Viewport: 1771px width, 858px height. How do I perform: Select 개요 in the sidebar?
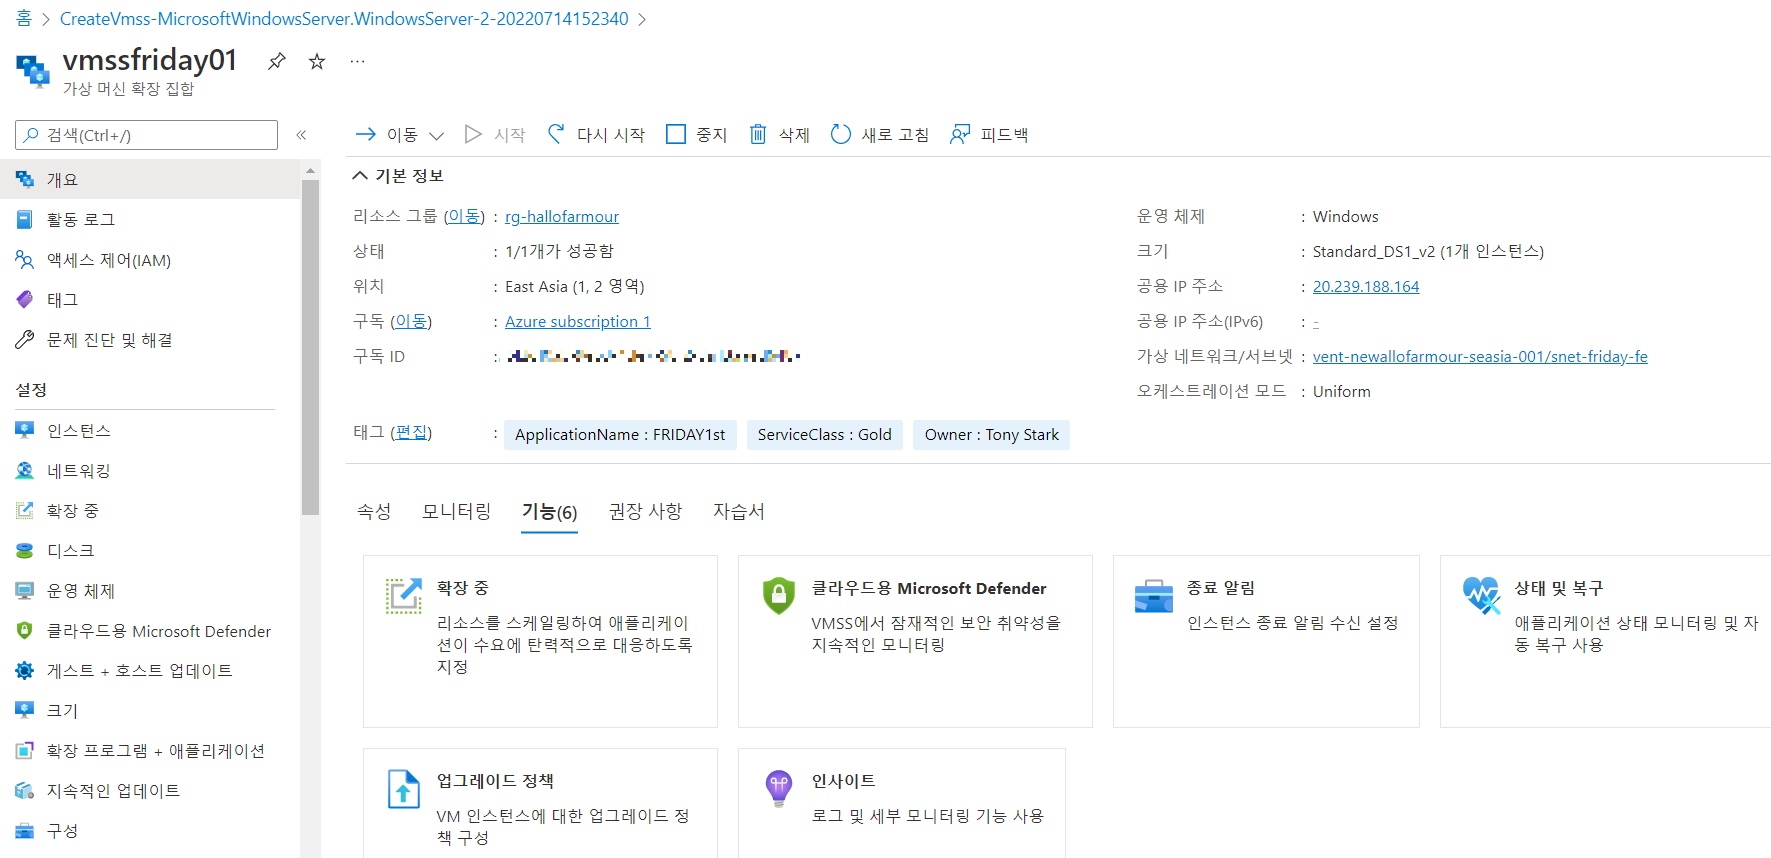[150, 179]
